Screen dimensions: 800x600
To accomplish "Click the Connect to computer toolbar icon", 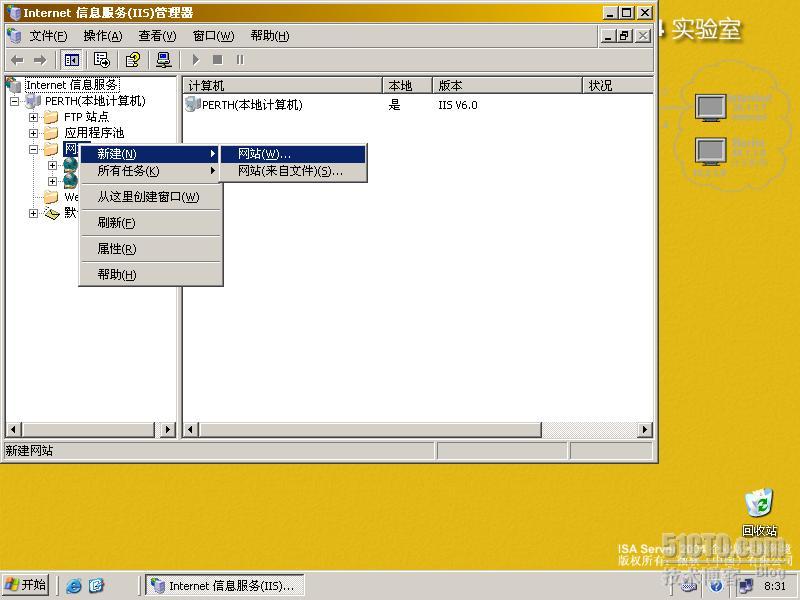I will pos(164,60).
